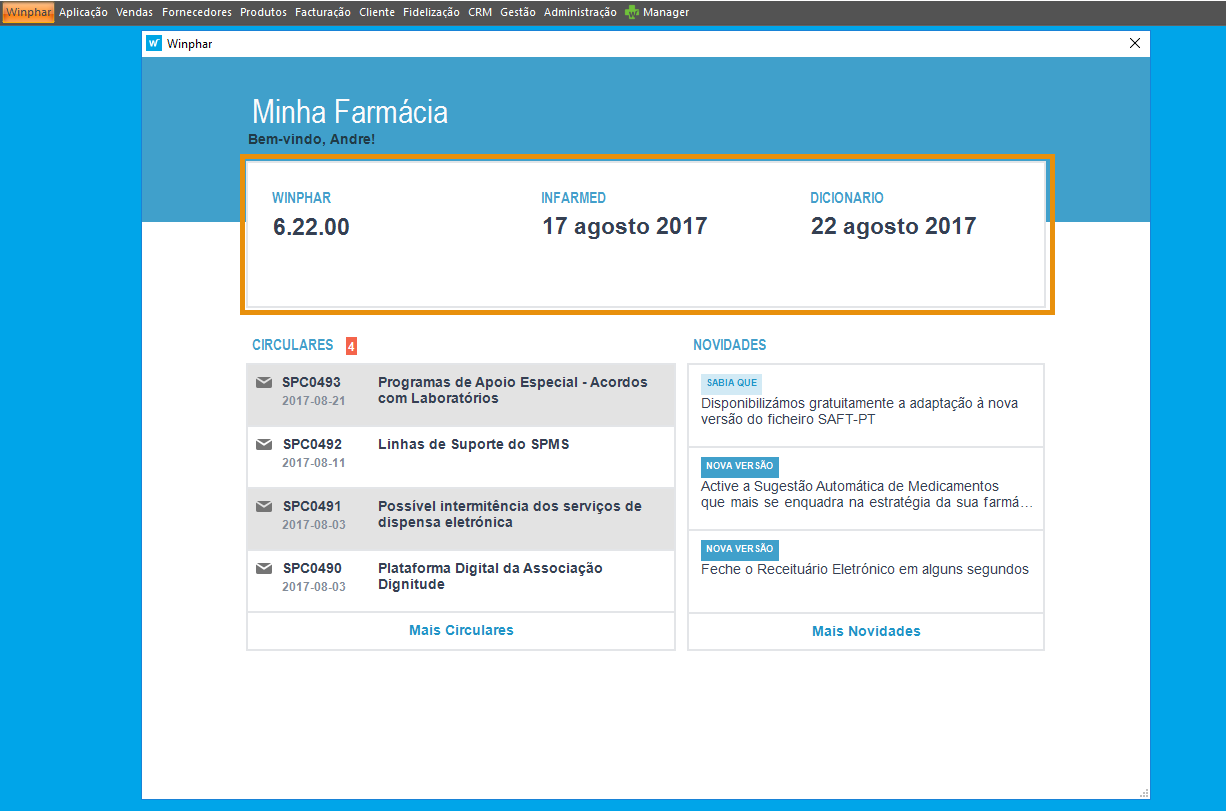This screenshot has height=811, width=1226.
Task: Click the envelope icon beside SPC0492
Action: [264, 444]
